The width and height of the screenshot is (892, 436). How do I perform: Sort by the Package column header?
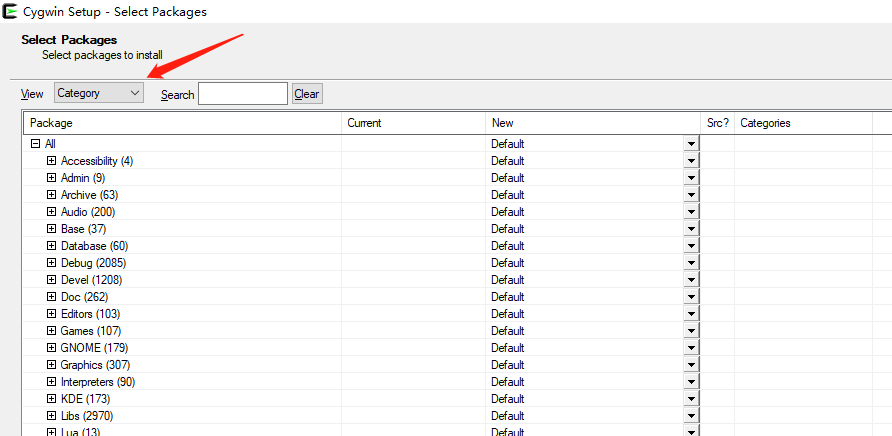point(183,123)
